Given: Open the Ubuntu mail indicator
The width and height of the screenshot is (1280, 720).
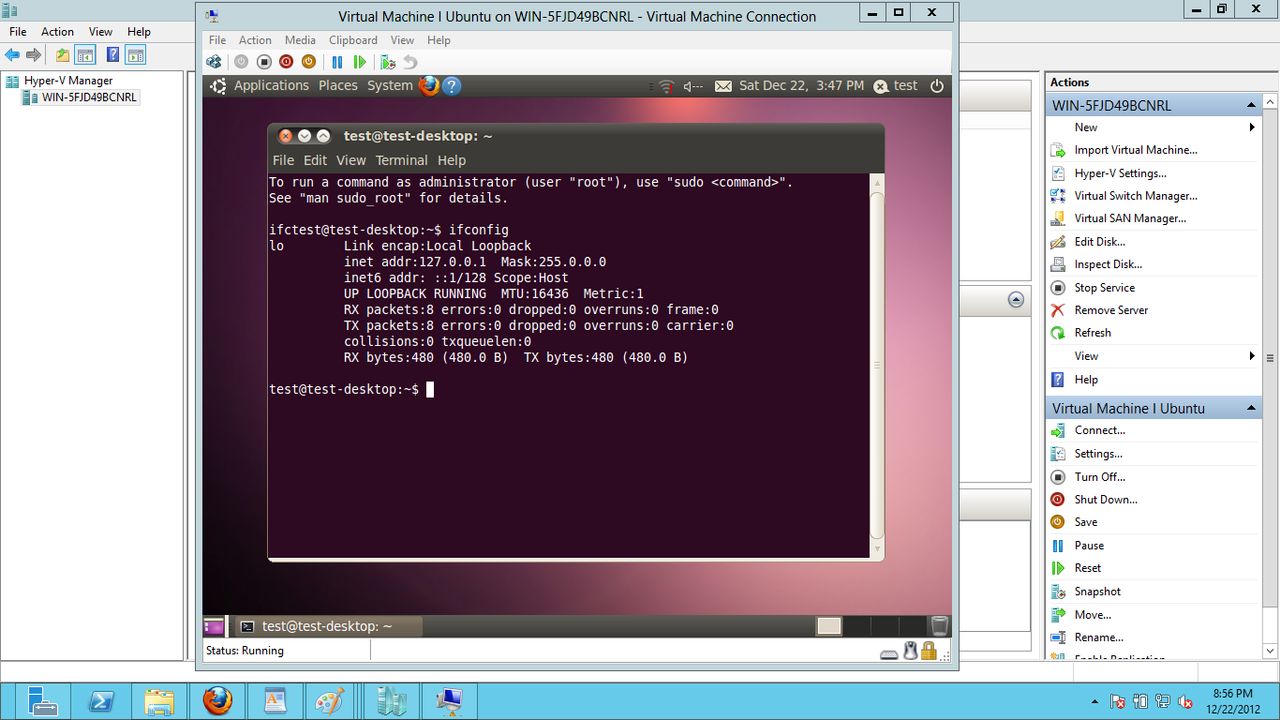Looking at the screenshot, I should tap(723, 86).
